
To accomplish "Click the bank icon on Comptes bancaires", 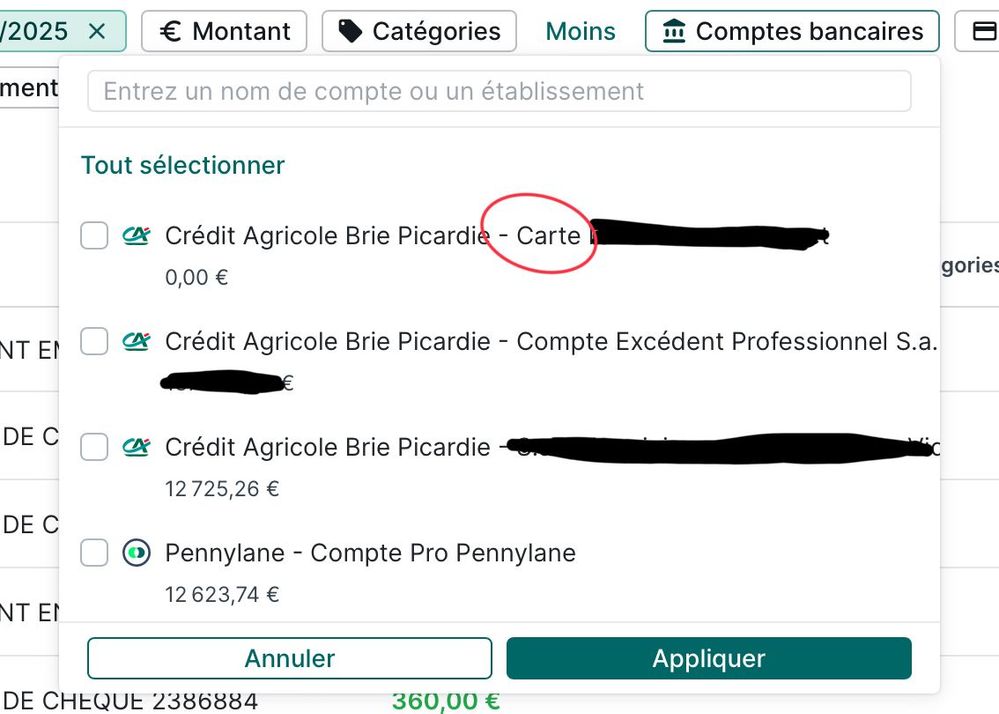I will click(x=674, y=31).
